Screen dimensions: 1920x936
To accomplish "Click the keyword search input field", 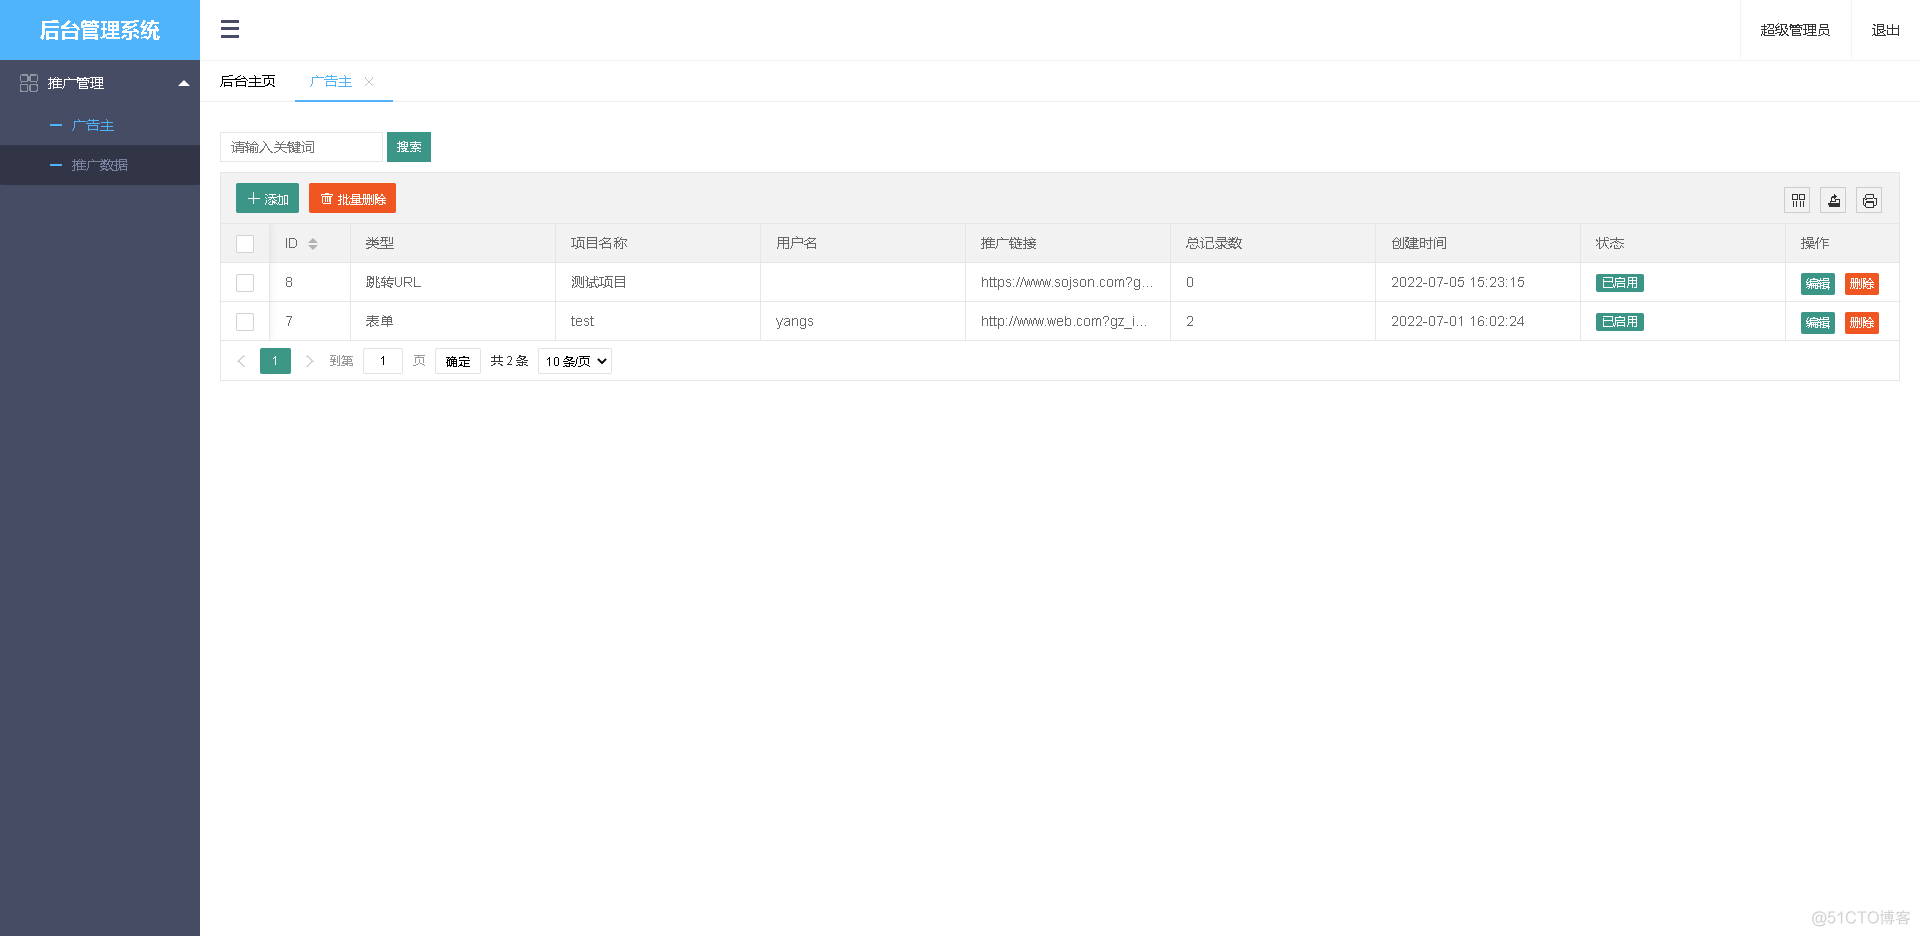I will coord(301,147).
